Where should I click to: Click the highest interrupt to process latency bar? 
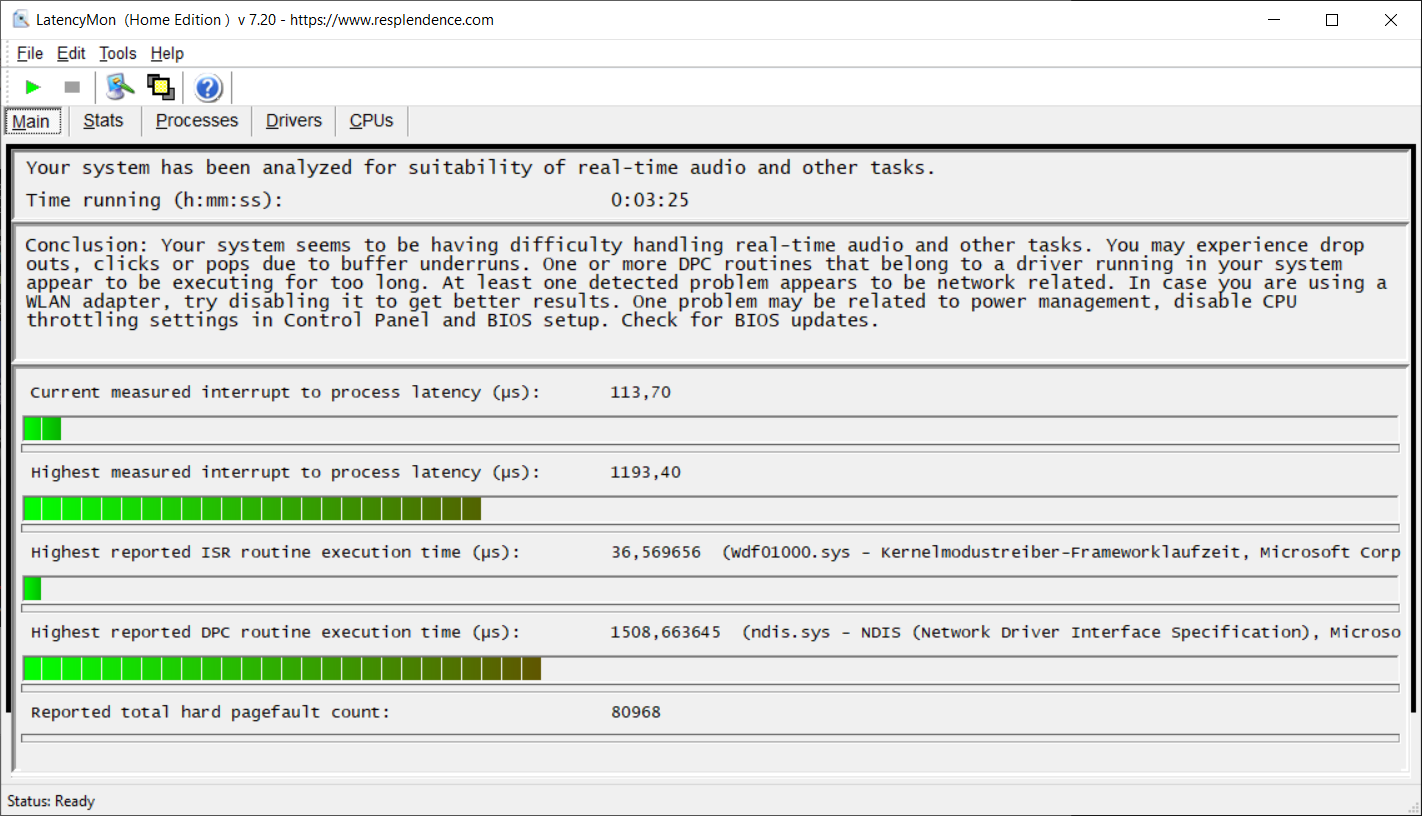click(252, 509)
